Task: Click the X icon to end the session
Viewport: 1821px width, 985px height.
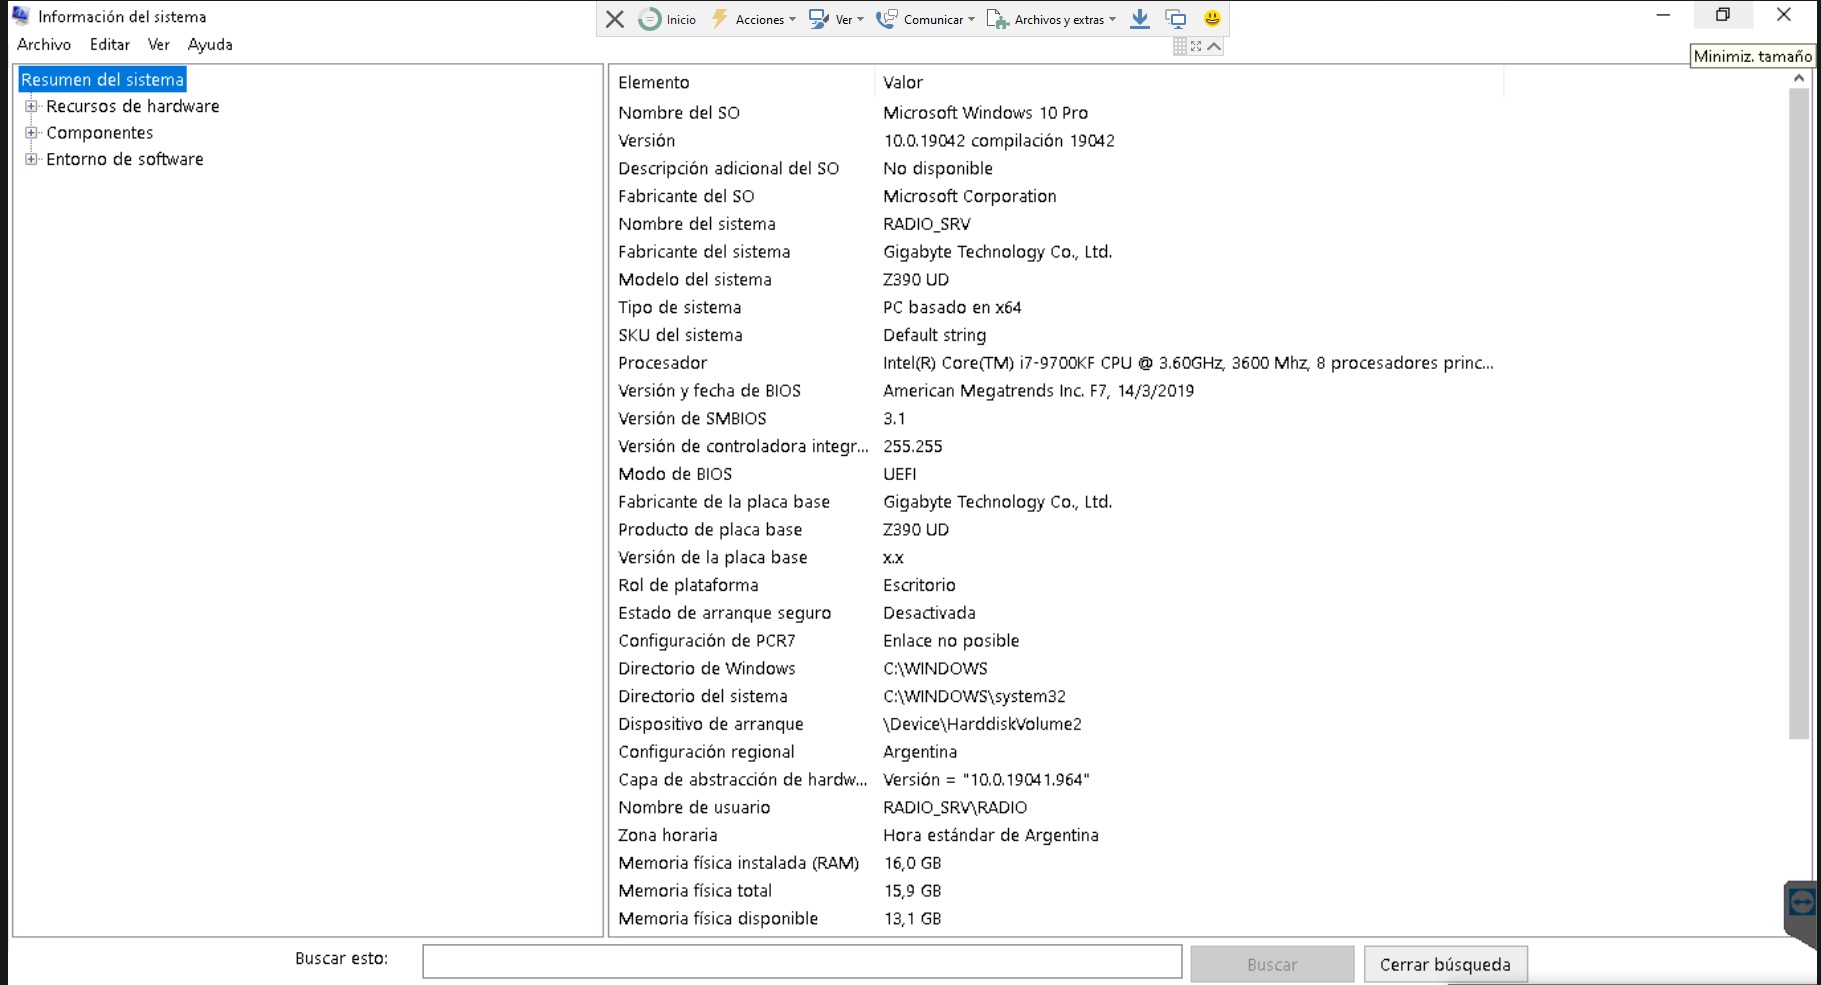Action: pos(614,18)
